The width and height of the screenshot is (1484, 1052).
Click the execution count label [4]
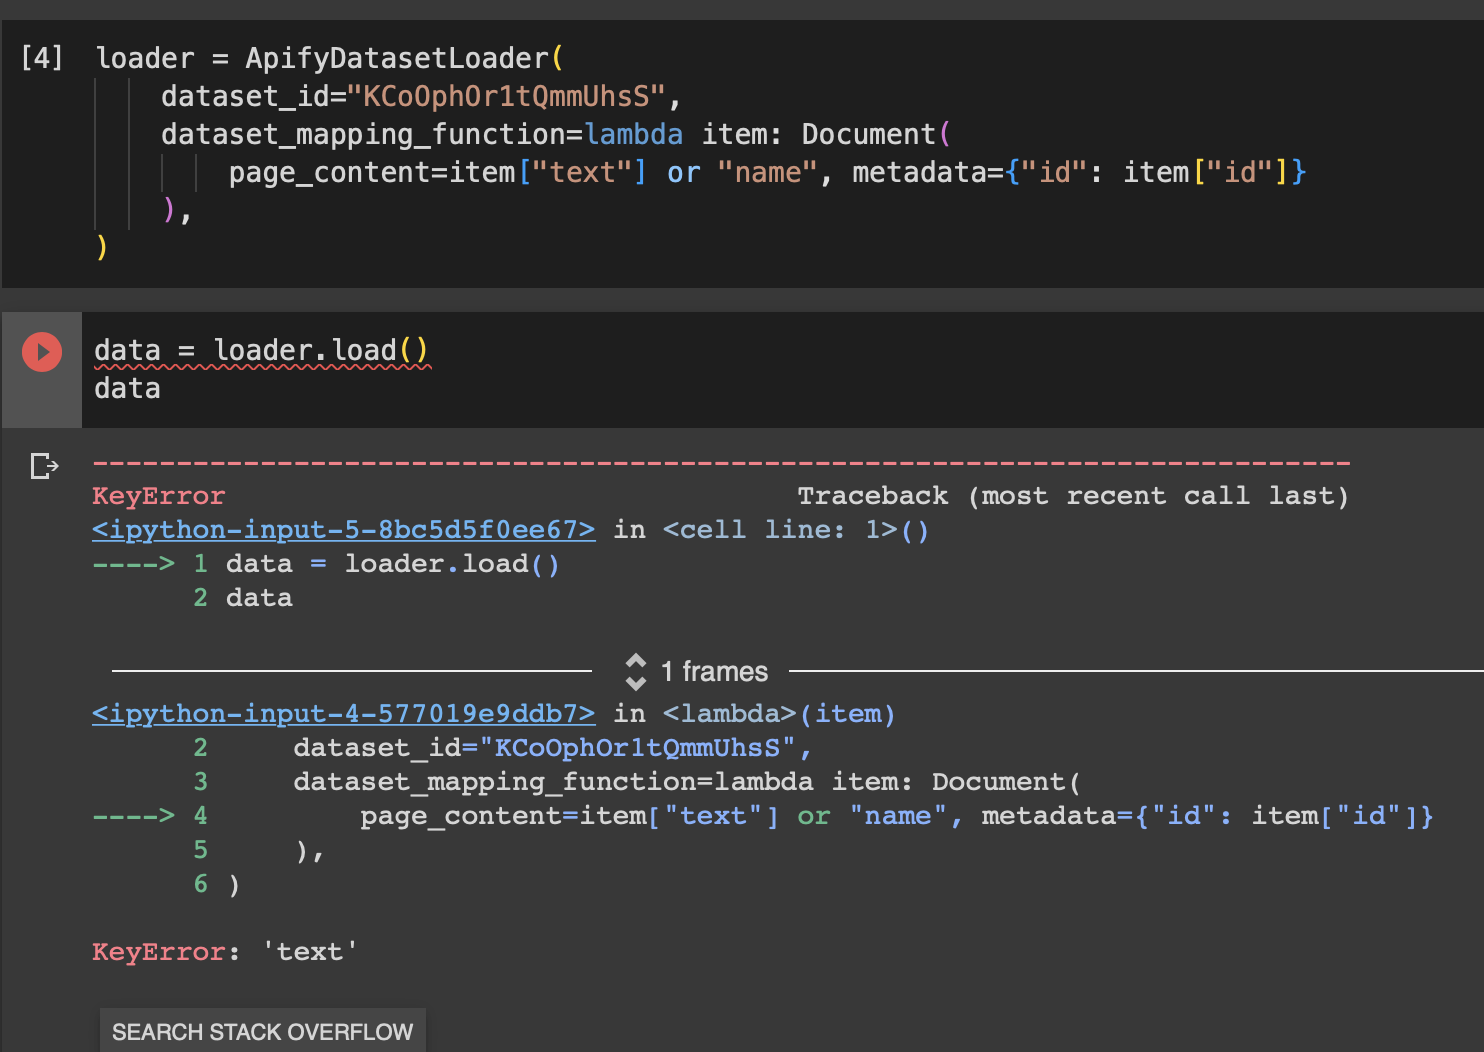41,58
